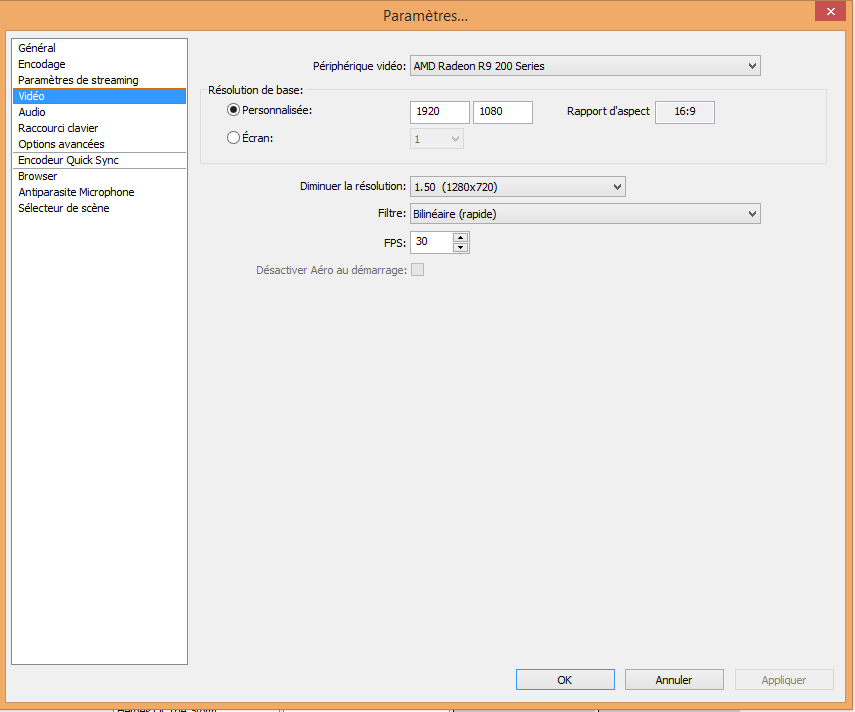Switch to the Audio settings
The image size is (855, 712).
pos(99,112)
